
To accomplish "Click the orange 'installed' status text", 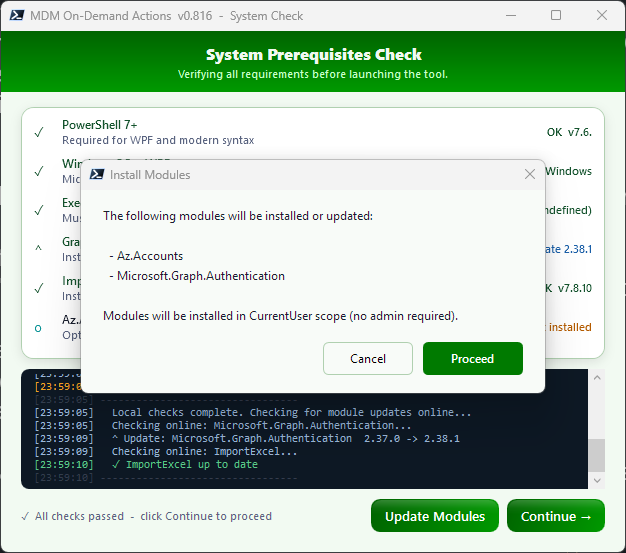I will point(570,327).
